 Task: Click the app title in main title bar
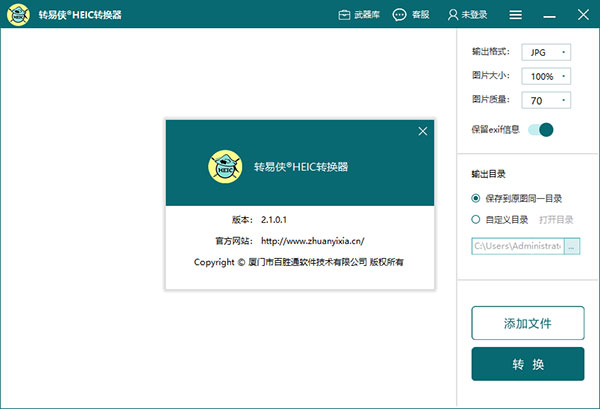coord(80,15)
